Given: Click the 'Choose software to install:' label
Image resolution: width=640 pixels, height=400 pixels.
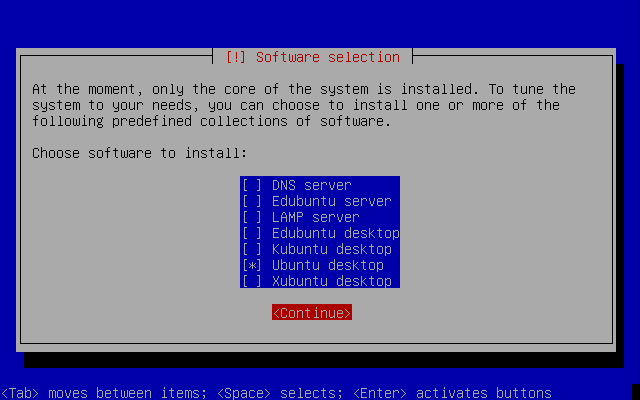Looking at the screenshot, I should pos(140,153).
